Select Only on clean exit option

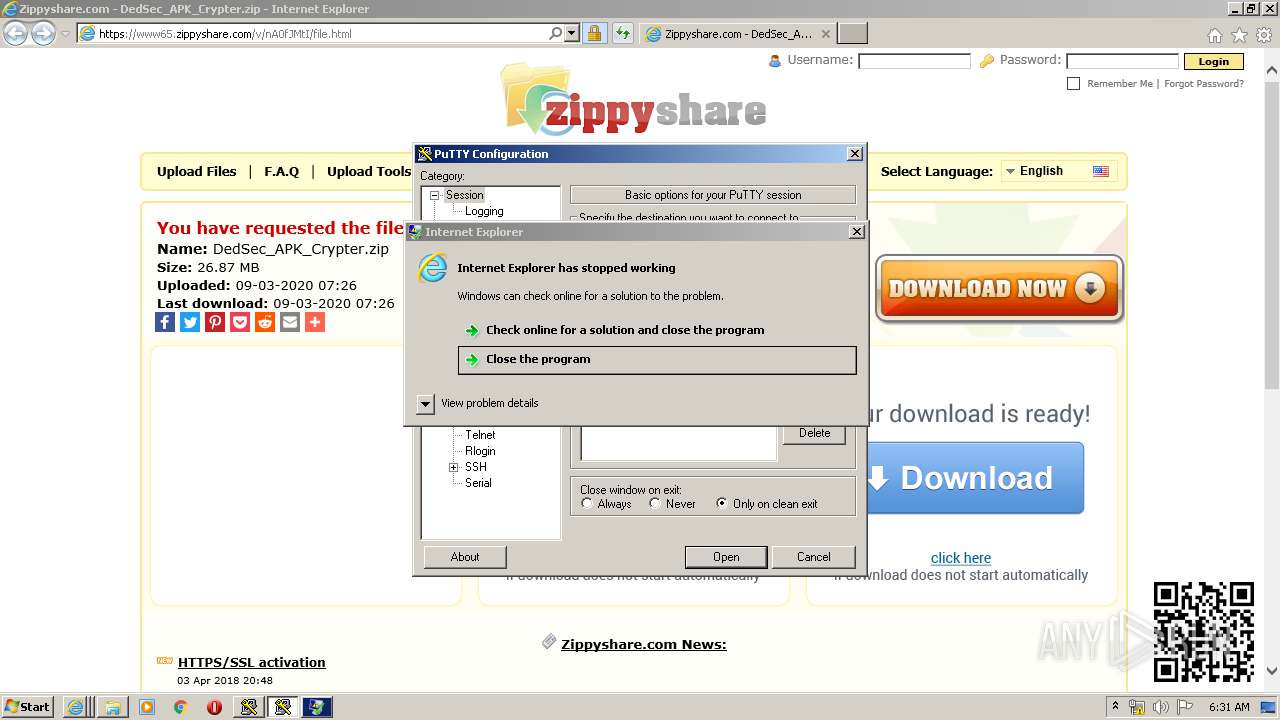pyautogui.click(x=722, y=504)
